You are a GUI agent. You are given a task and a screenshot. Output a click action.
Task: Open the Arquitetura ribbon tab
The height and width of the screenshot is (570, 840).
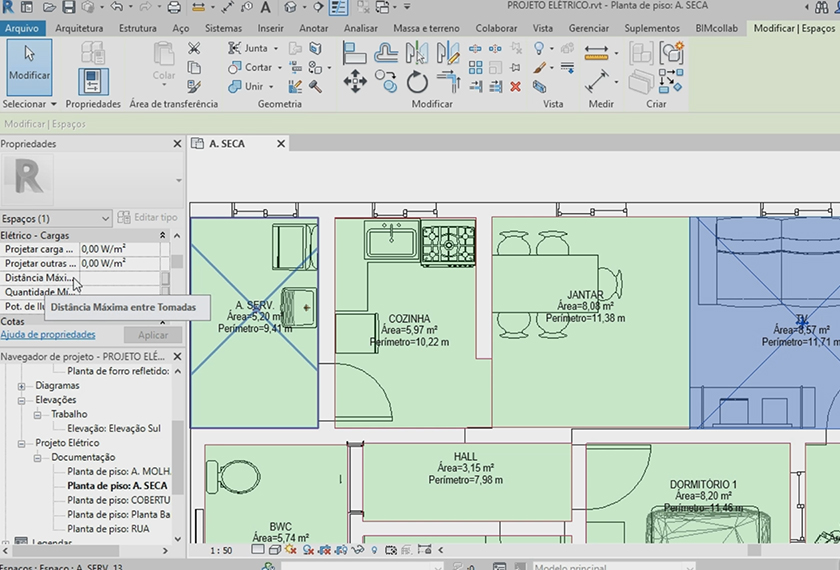point(79,28)
